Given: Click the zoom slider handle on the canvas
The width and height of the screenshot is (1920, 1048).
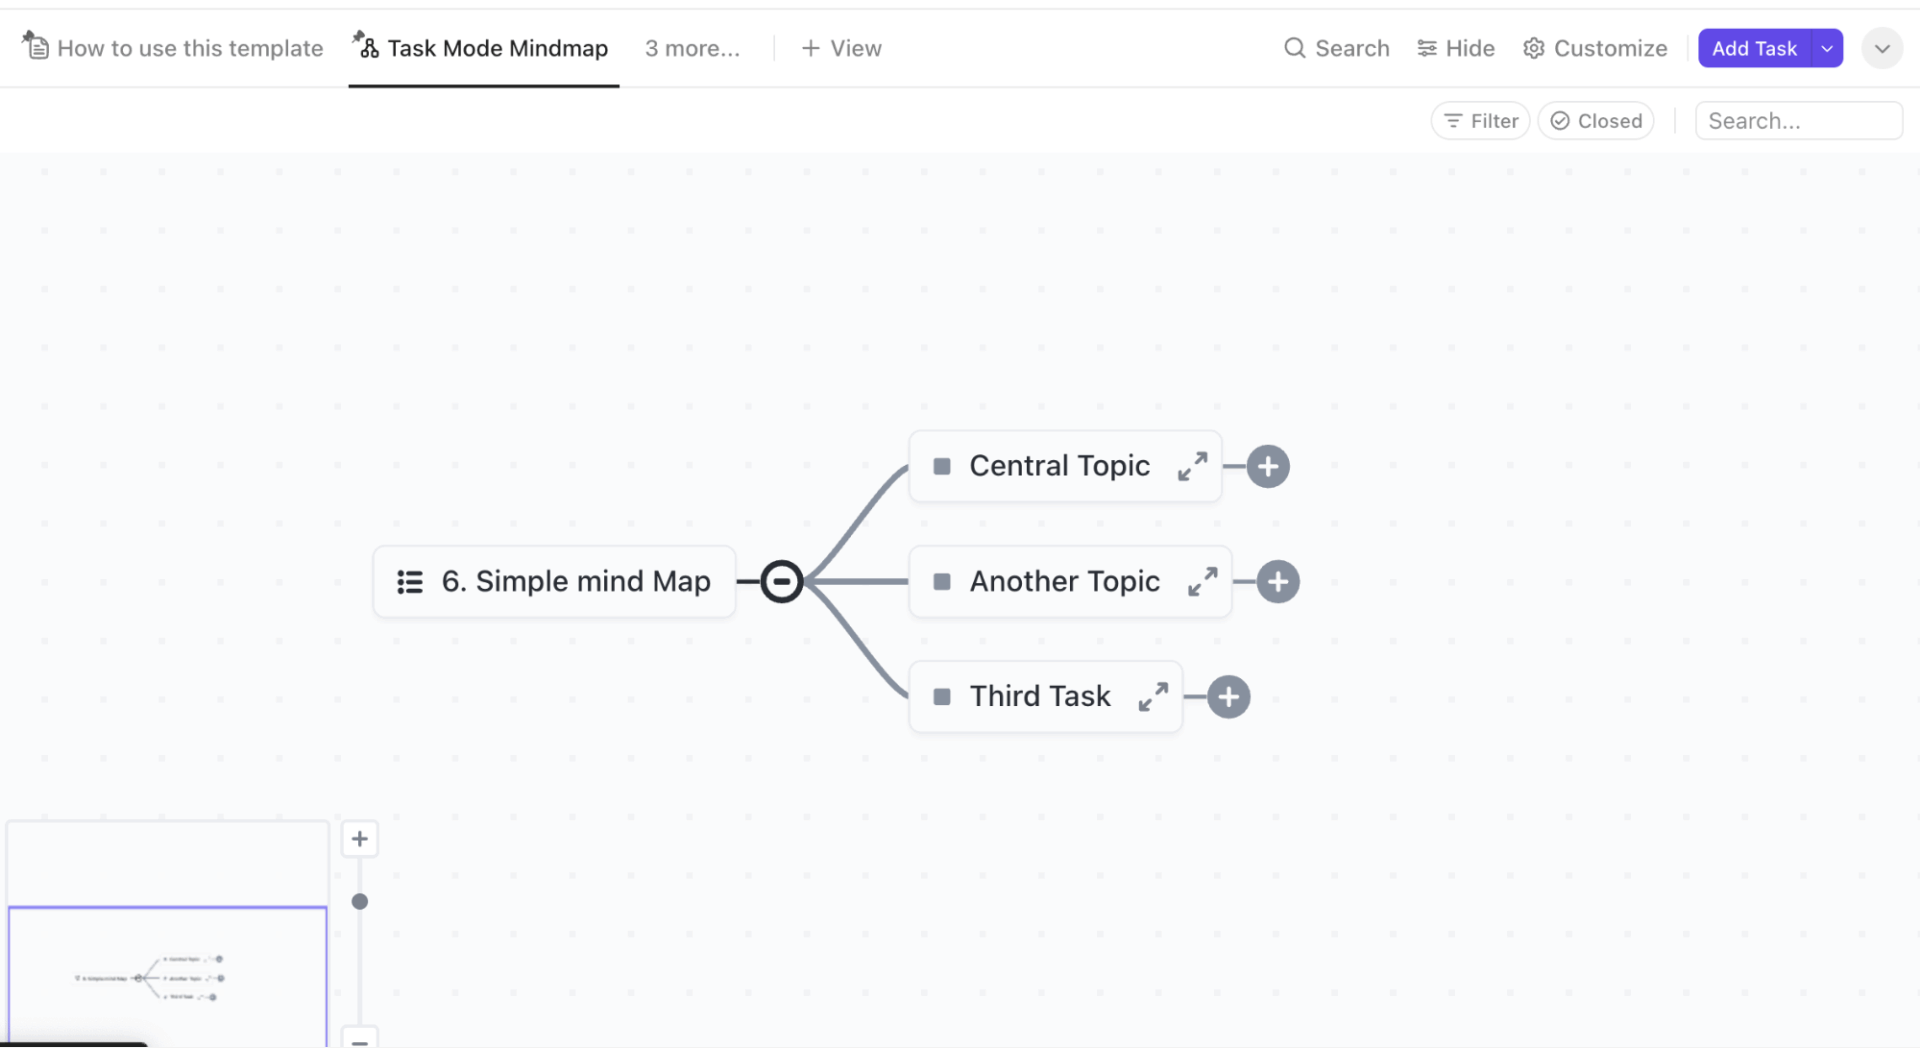Looking at the screenshot, I should pyautogui.click(x=360, y=901).
